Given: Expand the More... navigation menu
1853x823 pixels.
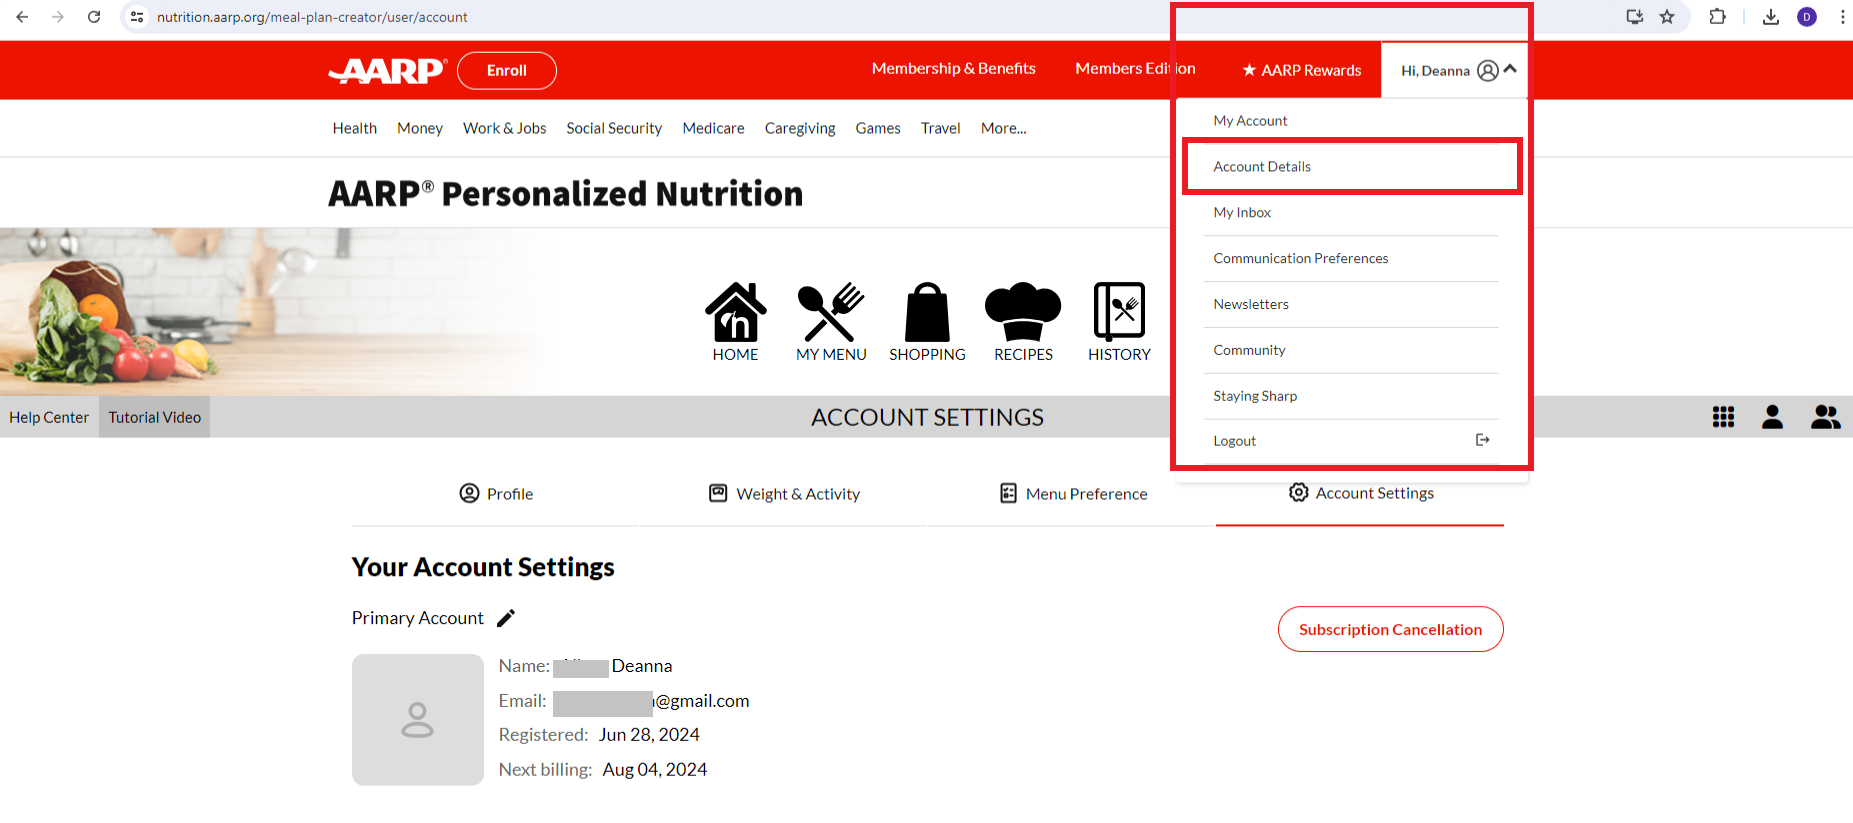Looking at the screenshot, I should click(1003, 128).
